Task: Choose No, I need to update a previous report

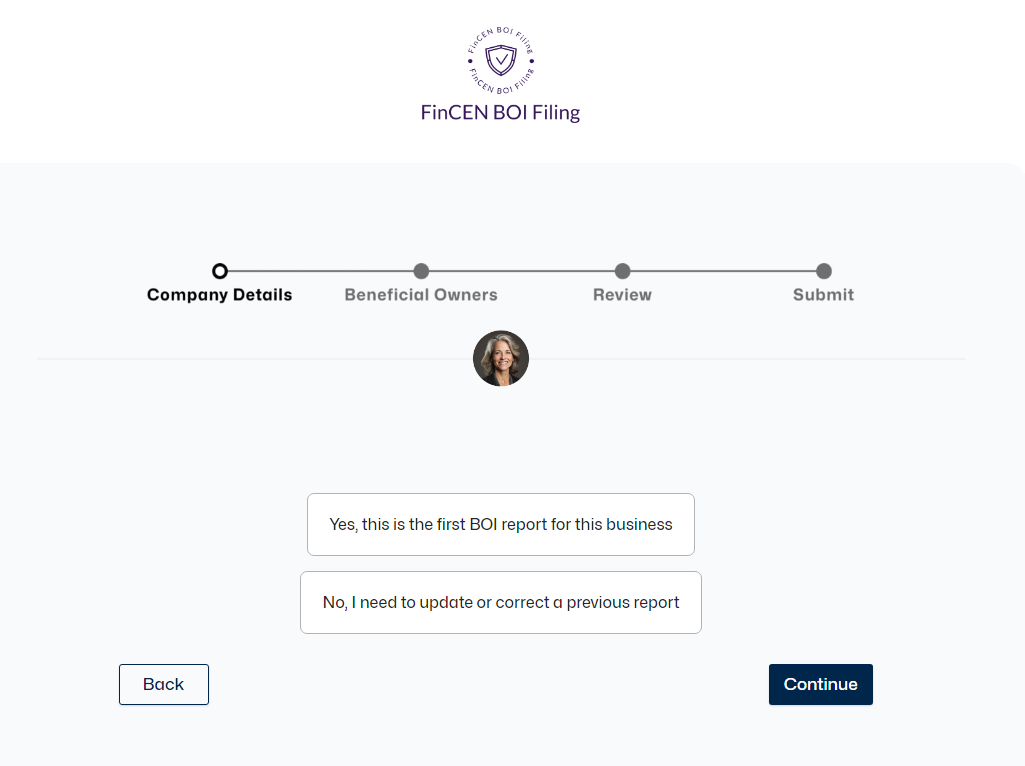Action: [501, 602]
